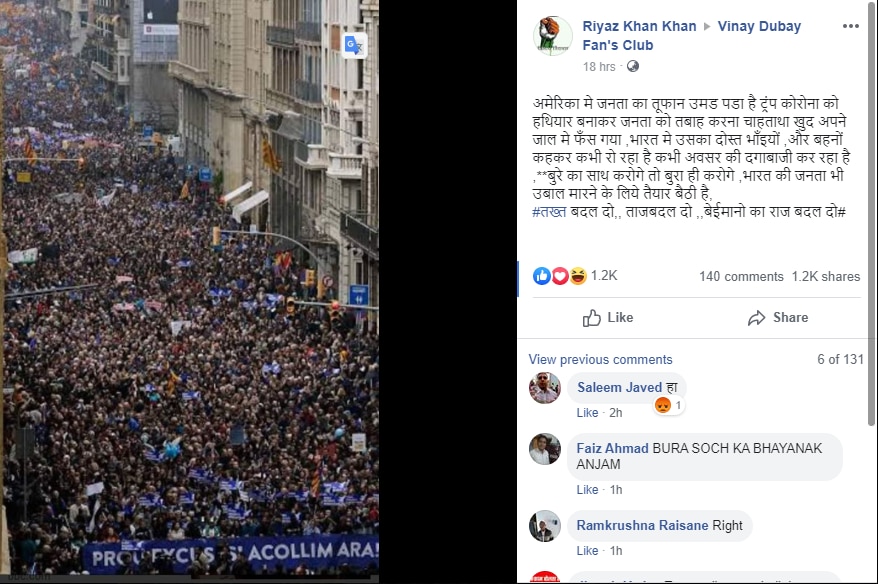Open Riyaz Khan Khan profile link
Image resolution: width=878 pixels, height=584 pixels.
point(639,26)
